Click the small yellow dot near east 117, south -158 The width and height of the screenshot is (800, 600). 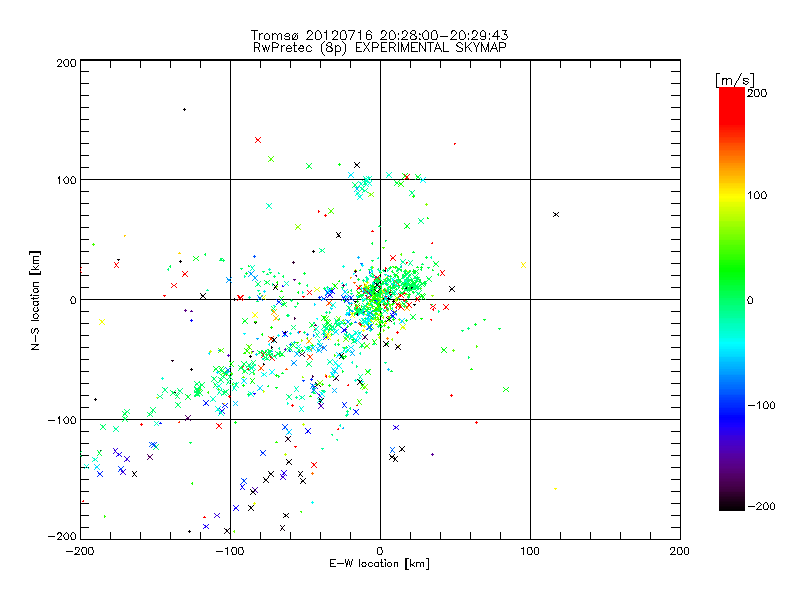pyautogui.click(x=556, y=489)
